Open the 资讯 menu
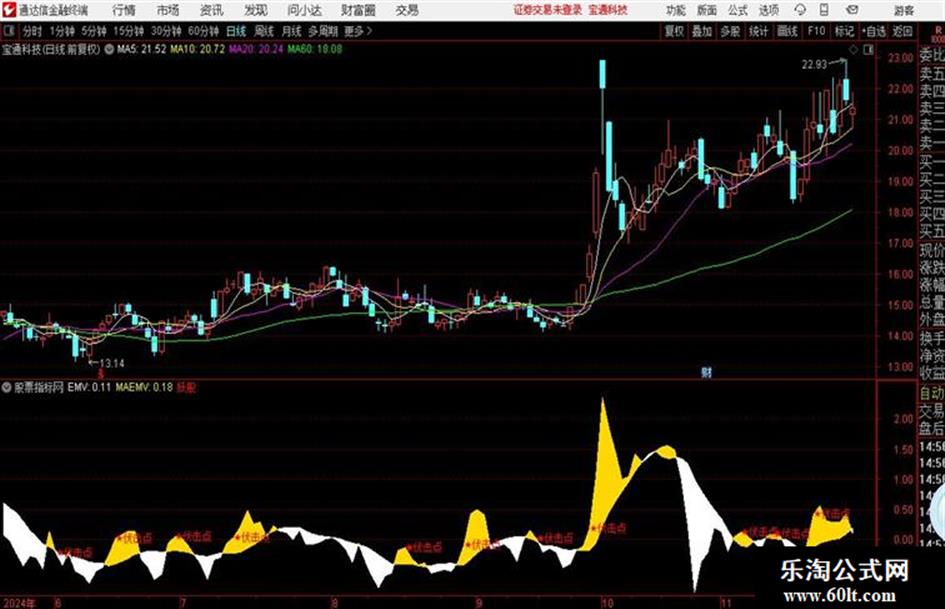This screenshot has height=609, width=945. point(211,10)
